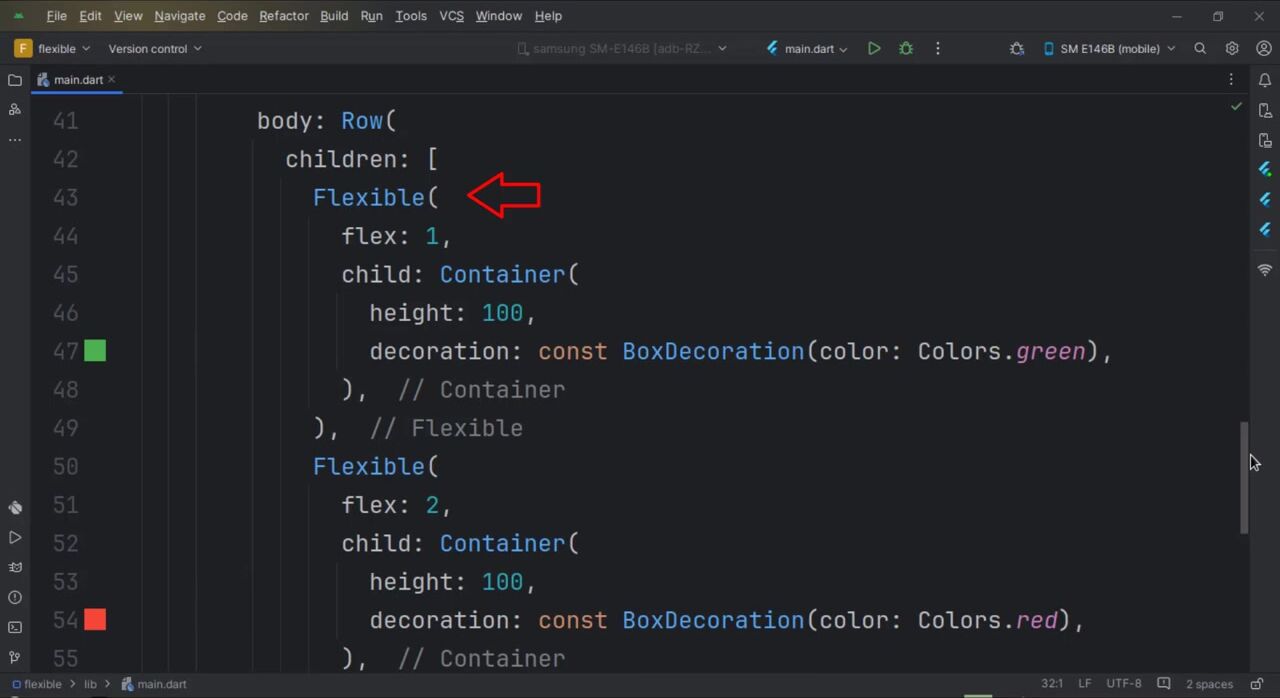Open the Notifications bell panel
The width and height of the screenshot is (1280, 698).
coord(1265,80)
